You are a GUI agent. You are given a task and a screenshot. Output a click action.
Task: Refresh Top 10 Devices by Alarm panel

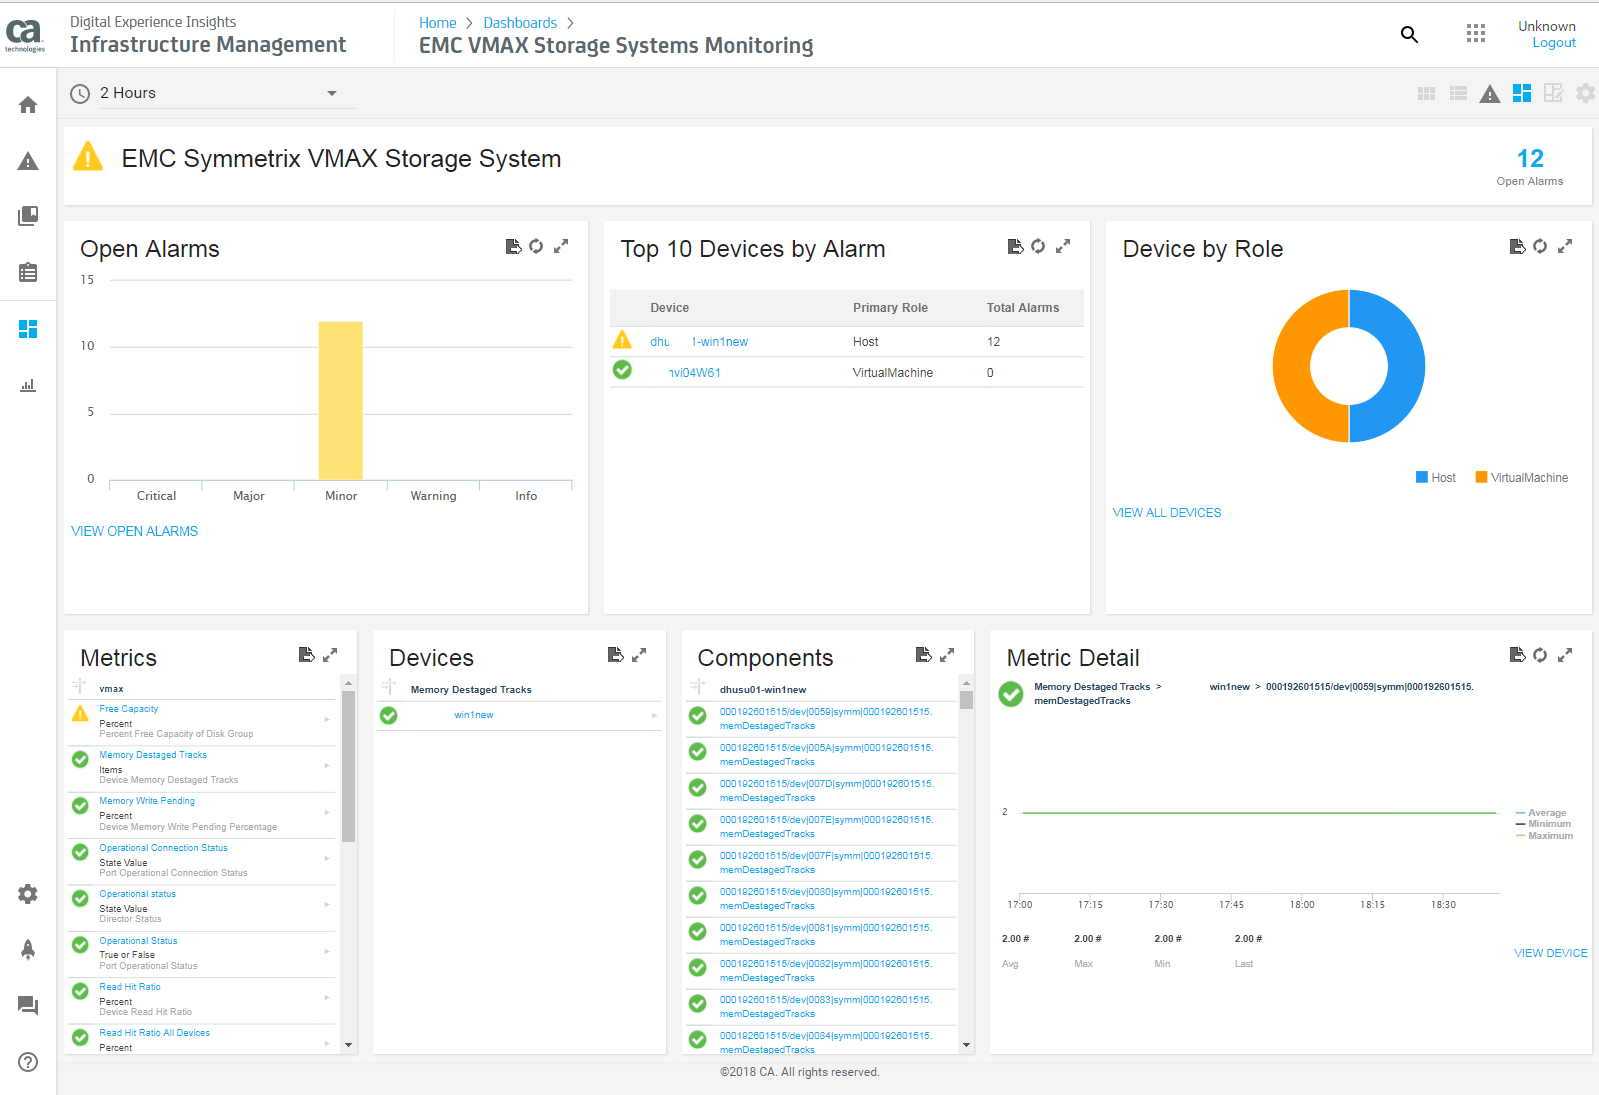coord(1038,246)
